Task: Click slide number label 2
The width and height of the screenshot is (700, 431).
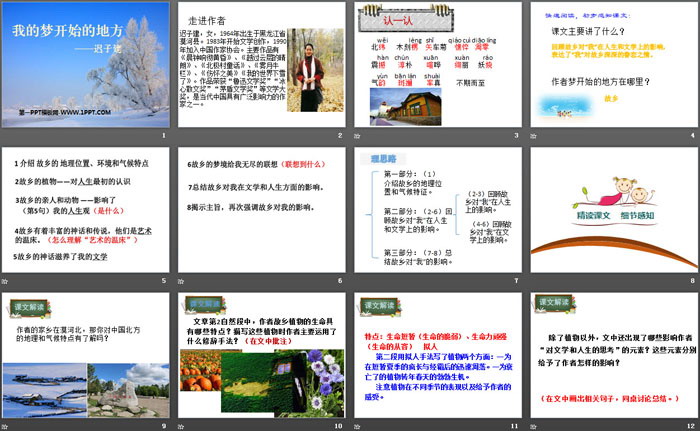Action: point(340,135)
